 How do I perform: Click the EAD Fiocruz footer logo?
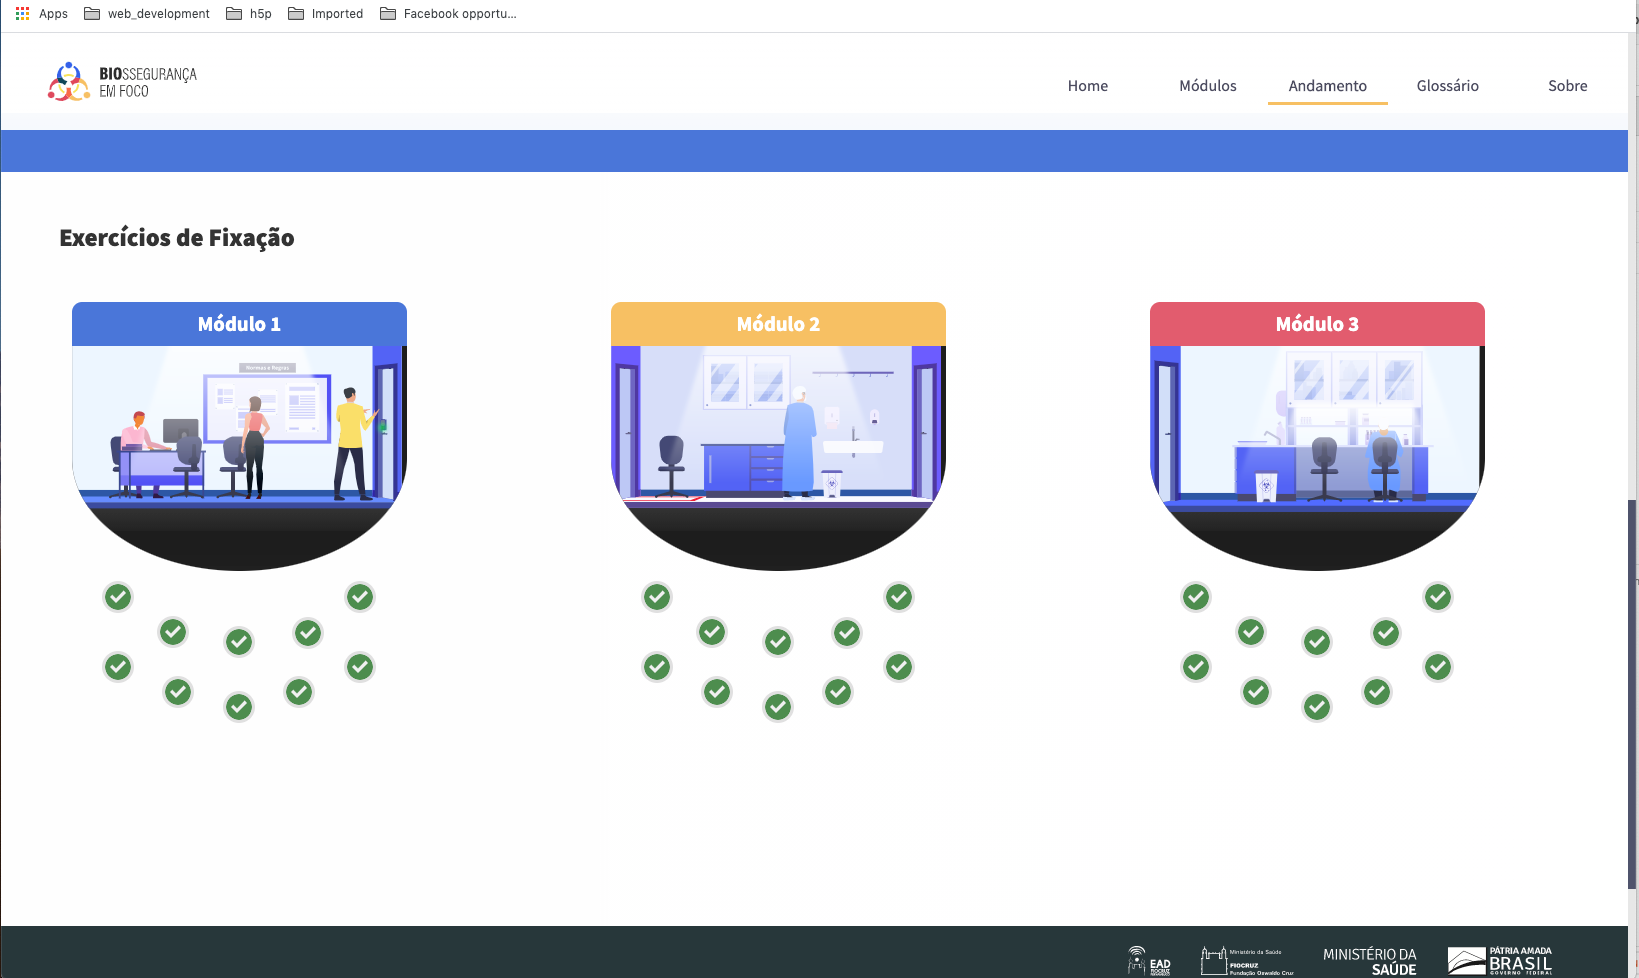tap(1149, 961)
